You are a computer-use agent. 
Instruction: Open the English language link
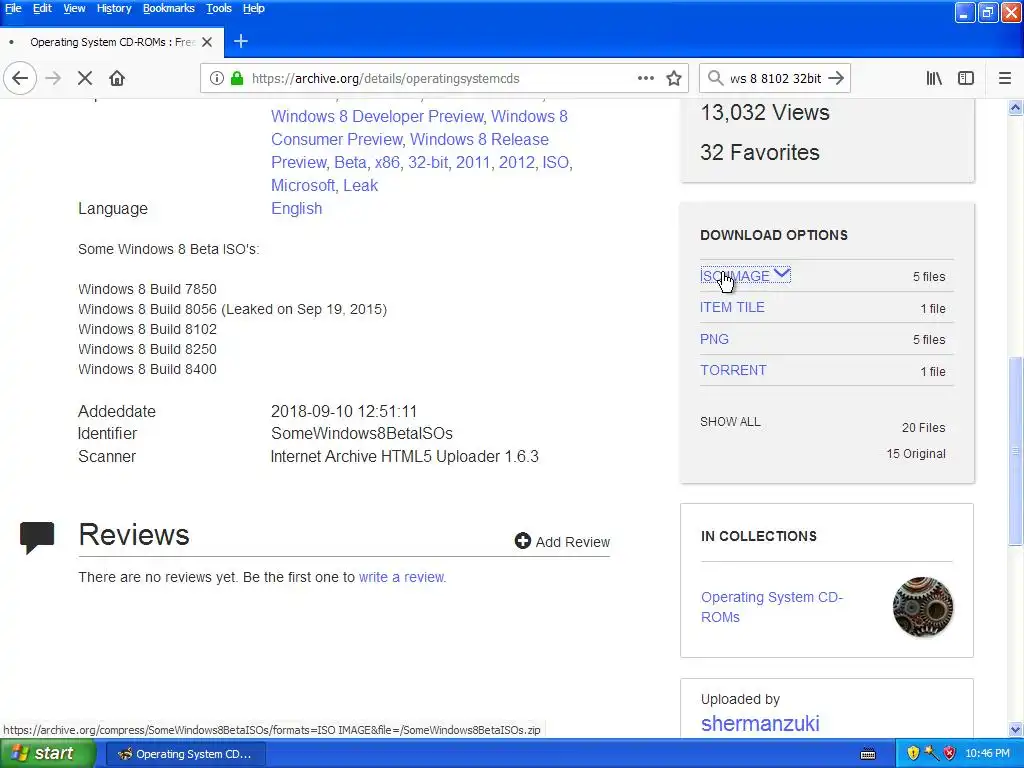pyautogui.click(x=296, y=208)
